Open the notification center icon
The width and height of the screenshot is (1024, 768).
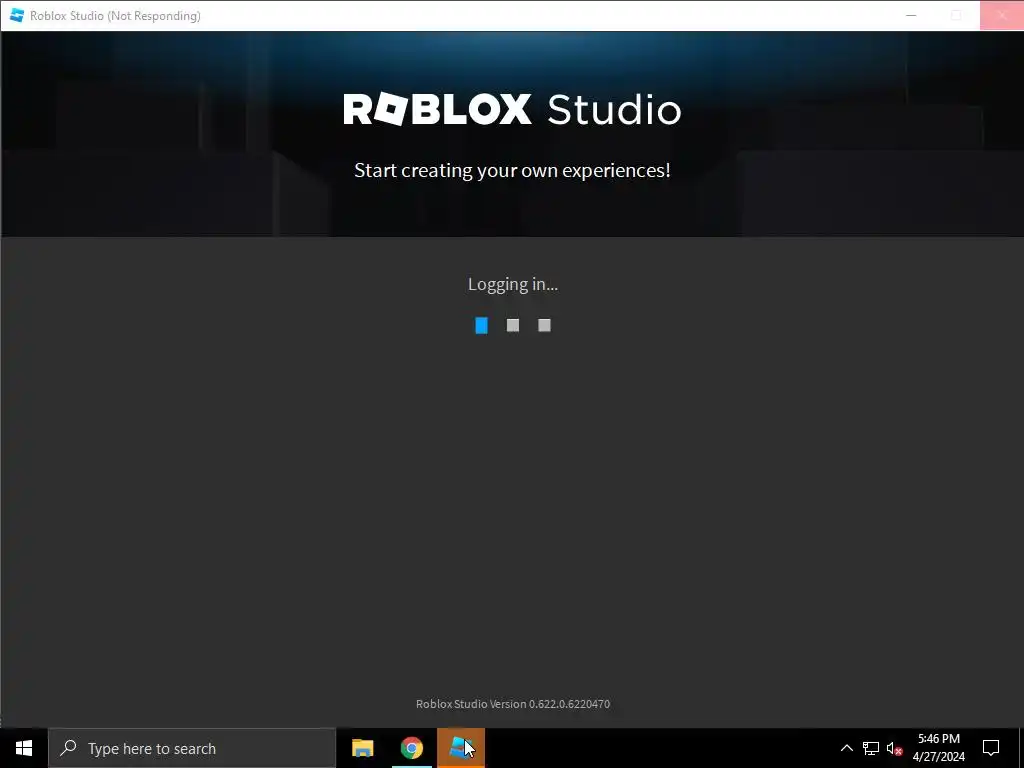(x=991, y=748)
